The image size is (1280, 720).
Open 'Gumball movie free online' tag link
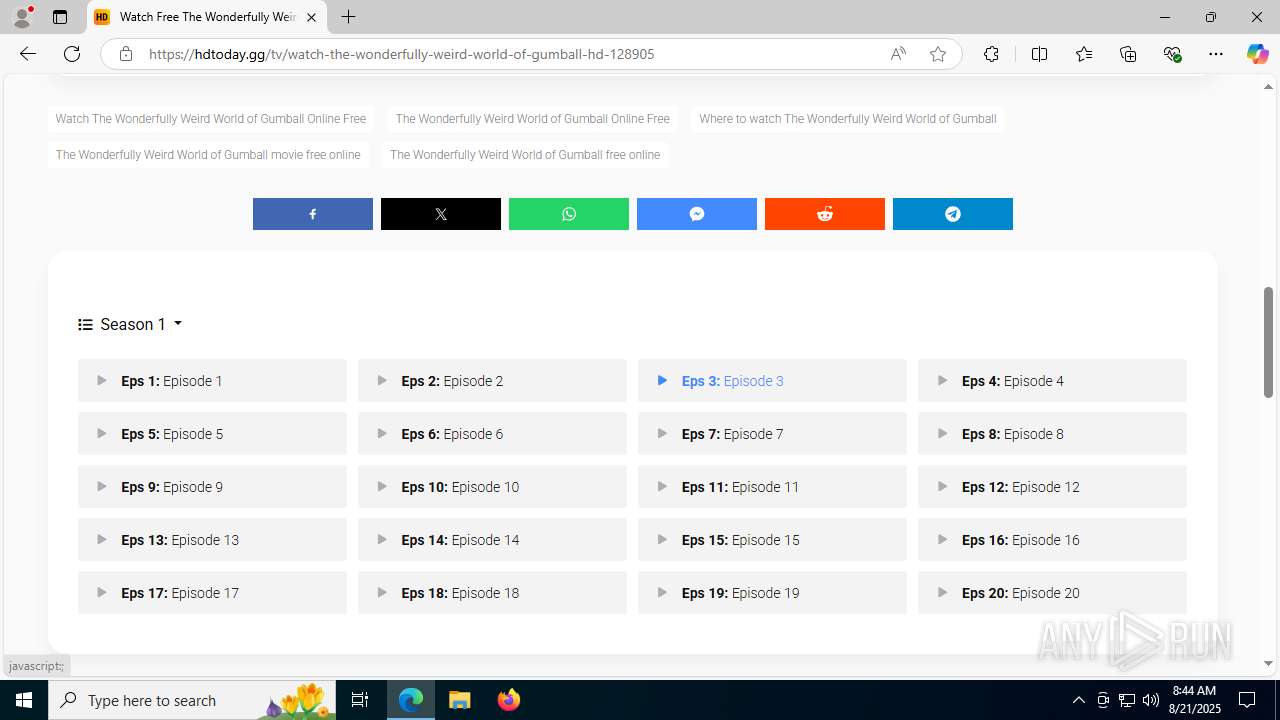(208, 155)
